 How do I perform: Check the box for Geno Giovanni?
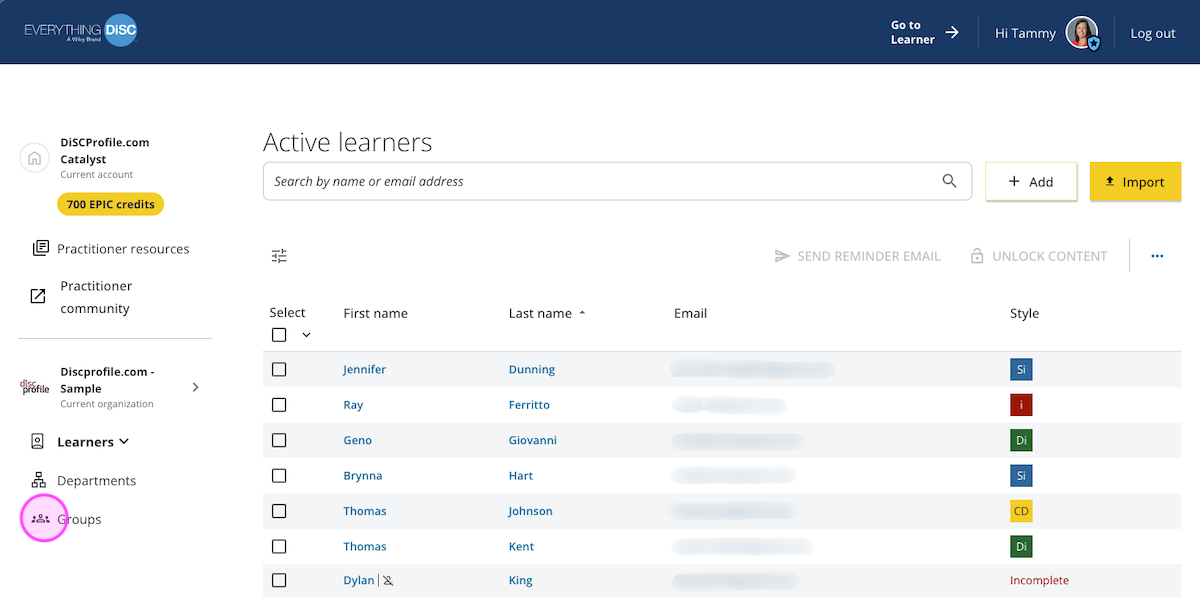pos(279,440)
